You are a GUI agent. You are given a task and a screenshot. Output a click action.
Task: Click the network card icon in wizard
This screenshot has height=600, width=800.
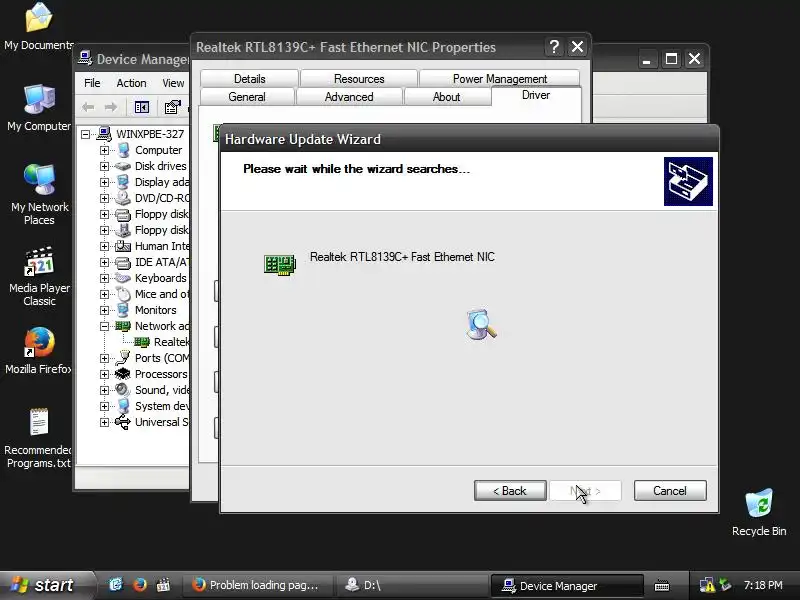(x=280, y=264)
